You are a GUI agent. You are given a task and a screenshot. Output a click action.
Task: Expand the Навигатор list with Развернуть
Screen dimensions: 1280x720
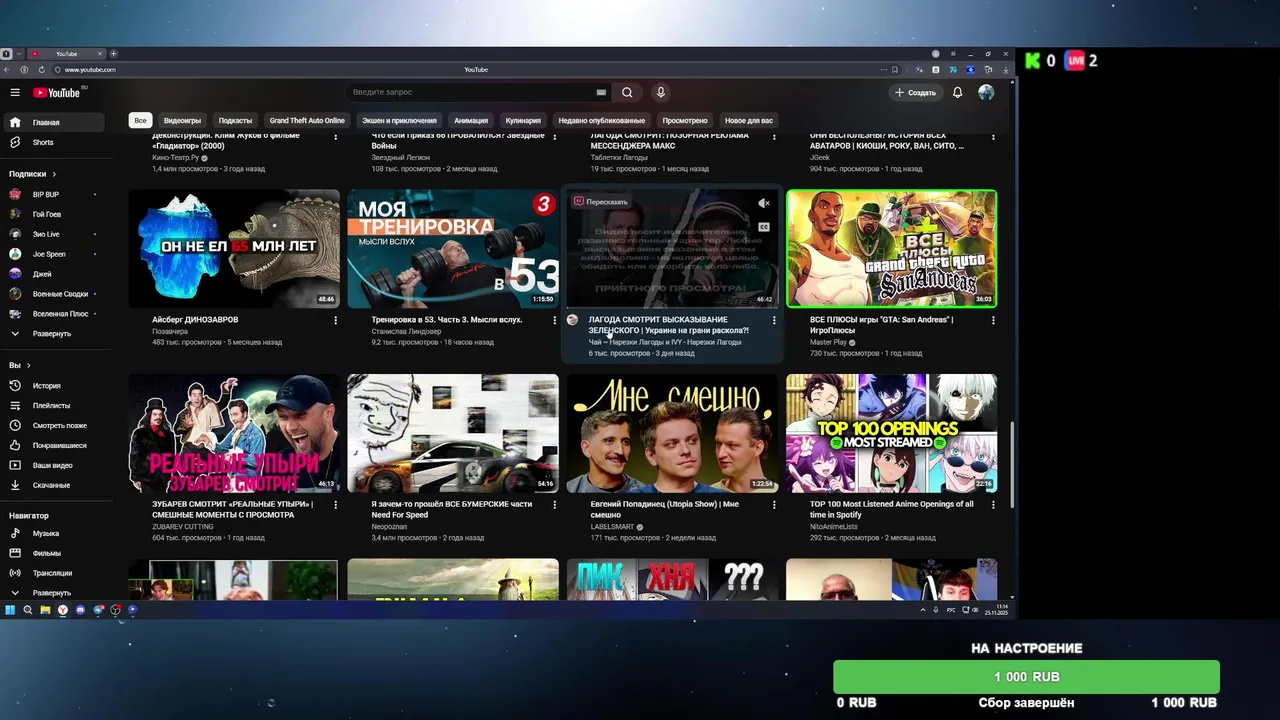click(x=52, y=592)
